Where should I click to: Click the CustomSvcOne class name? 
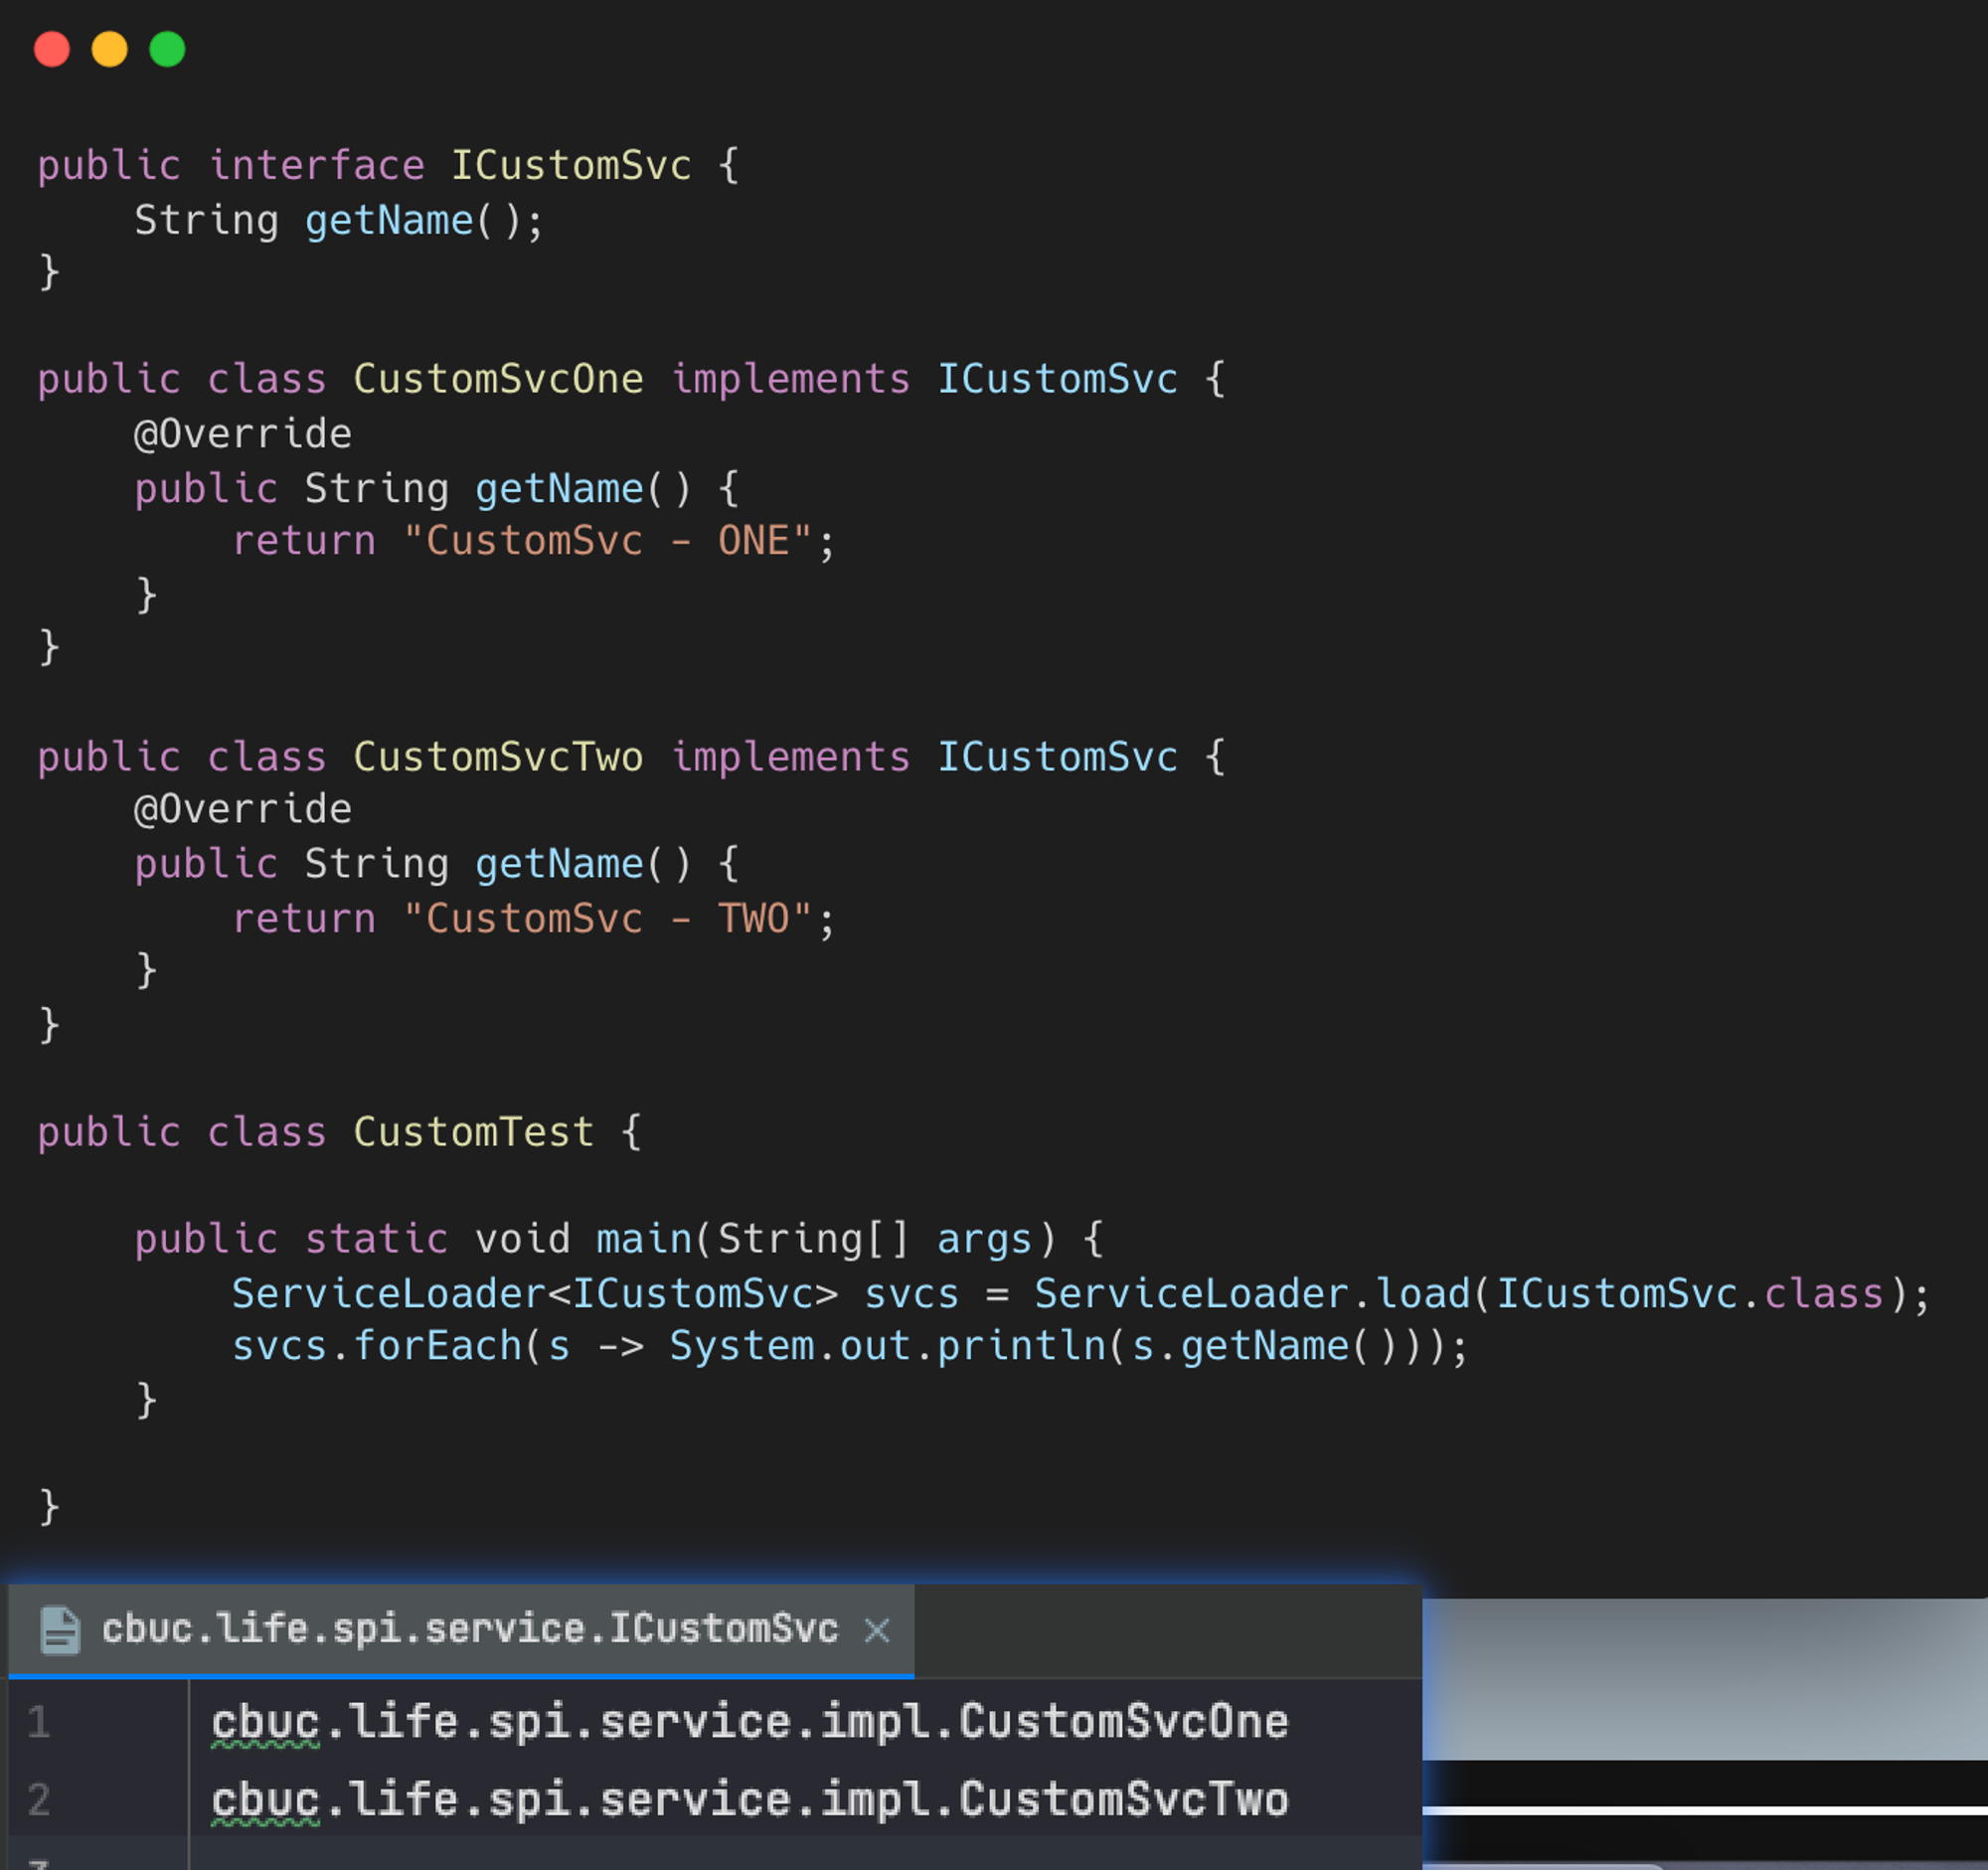coord(499,380)
